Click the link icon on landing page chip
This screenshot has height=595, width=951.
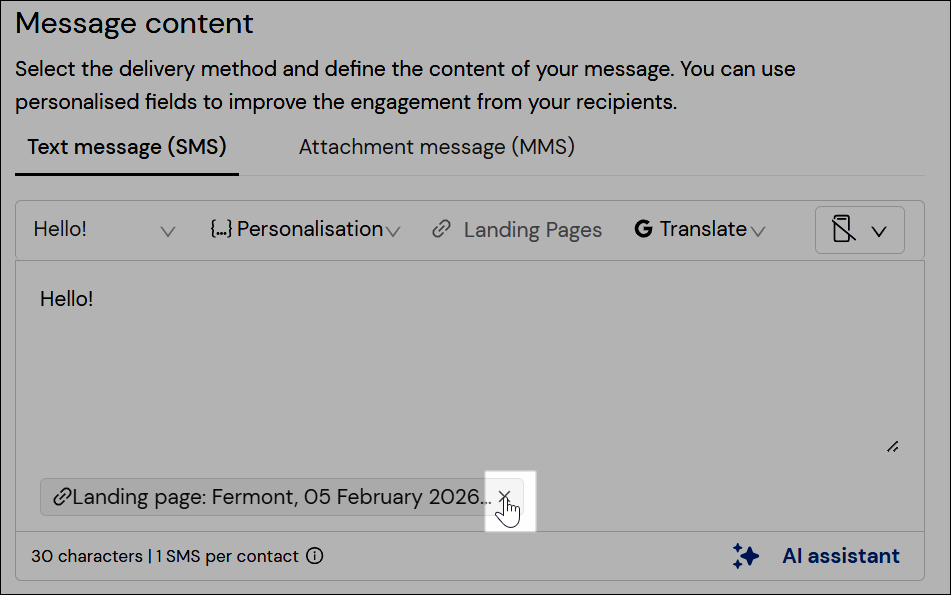pyautogui.click(x=62, y=497)
